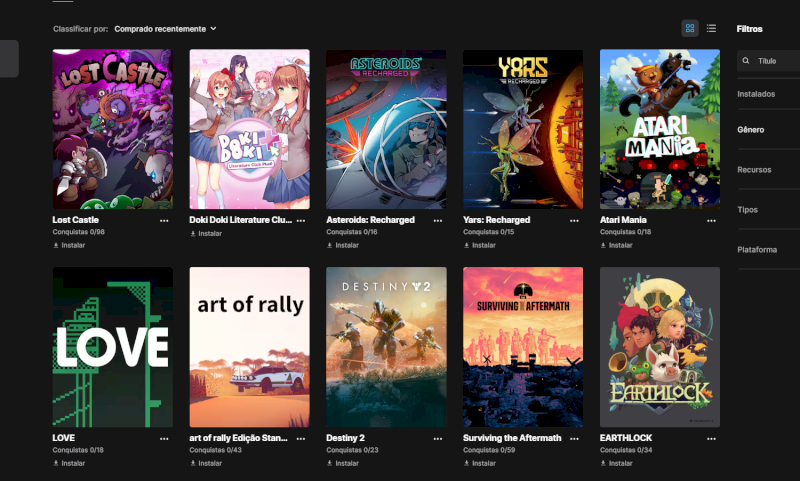Viewport: 800px width, 481px height.
Task: Open more options for Lost Castle
Action: click(164, 220)
